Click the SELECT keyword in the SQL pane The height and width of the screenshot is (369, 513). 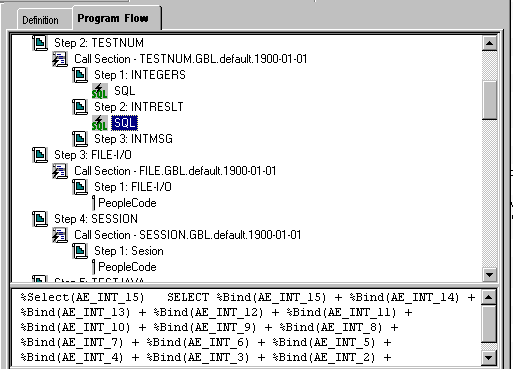coord(188,297)
